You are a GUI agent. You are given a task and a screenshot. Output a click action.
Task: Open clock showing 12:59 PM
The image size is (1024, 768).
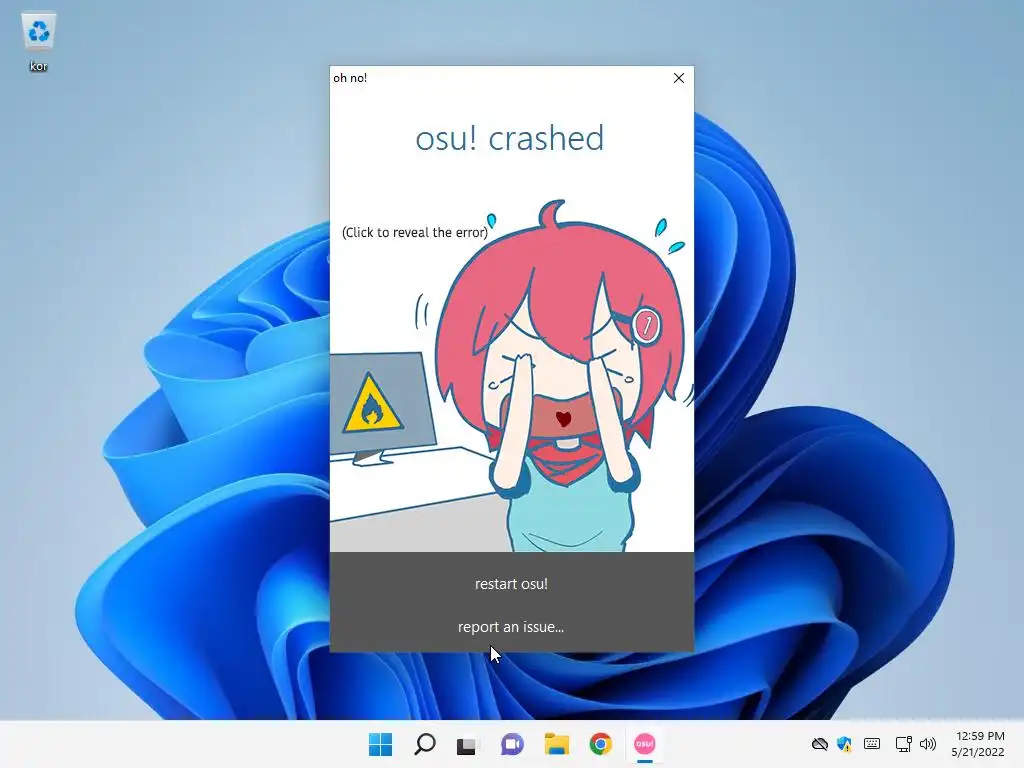pyautogui.click(x=978, y=744)
